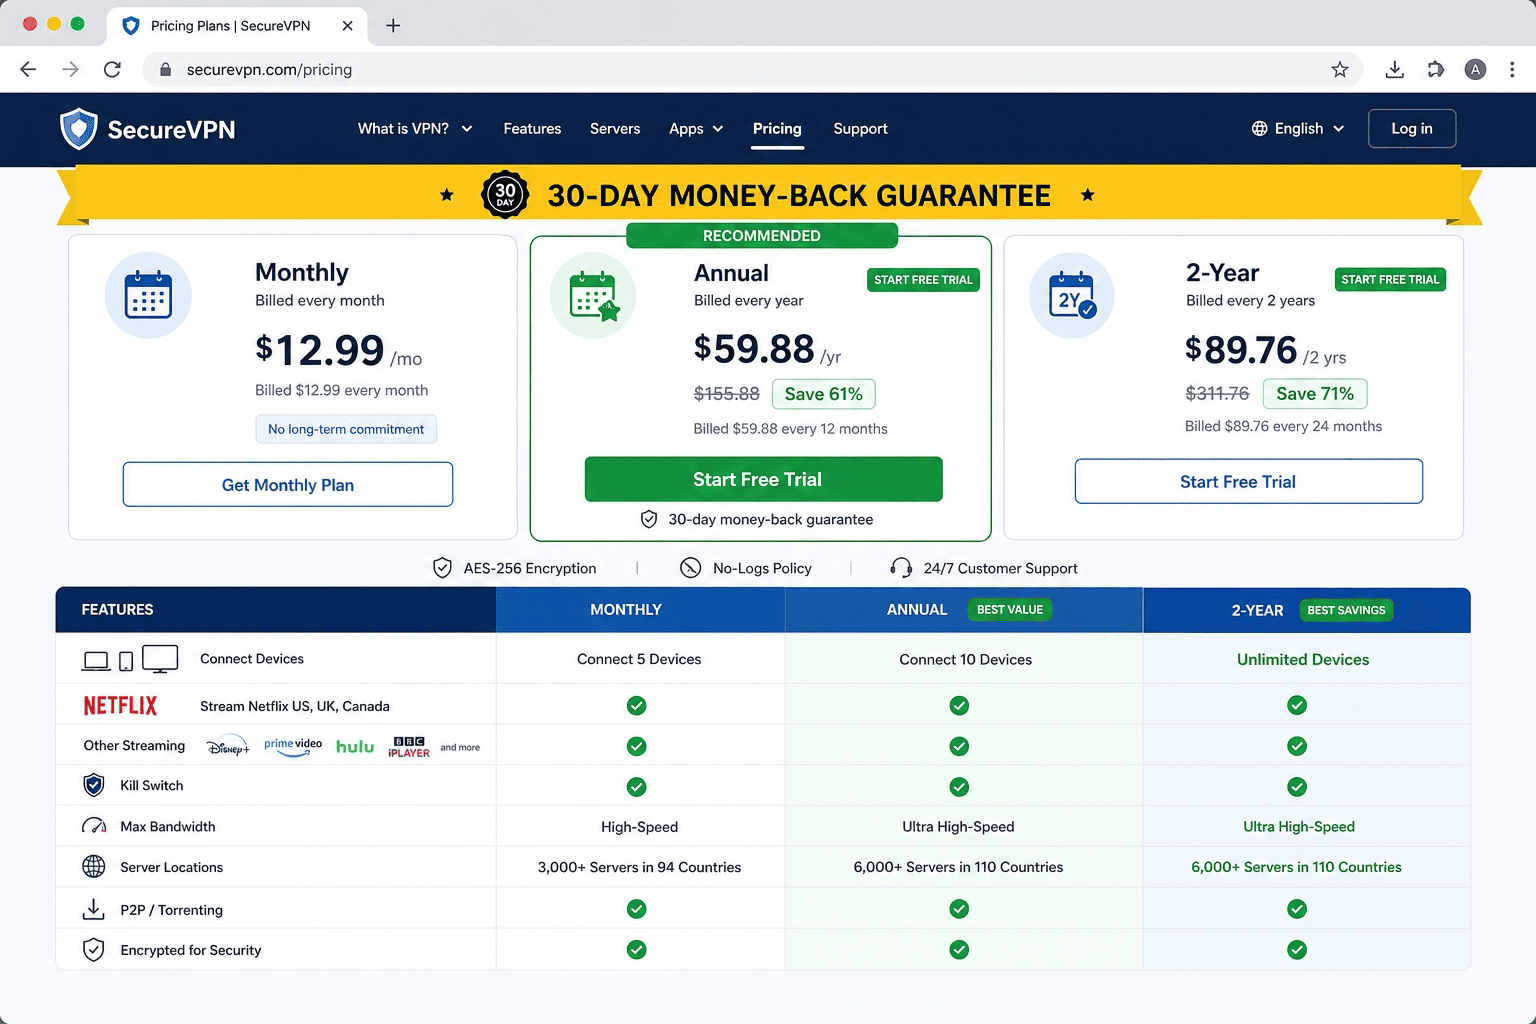The height and width of the screenshot is (1024, 1536).
Task: Click the Netflix logo in features table
Action: click(120, 706)
